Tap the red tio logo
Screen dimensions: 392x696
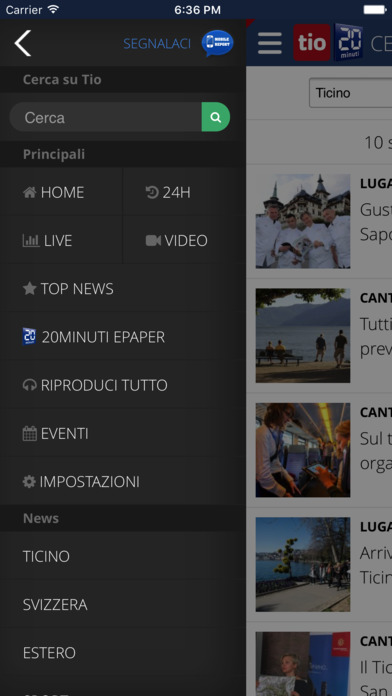[312, 43]
